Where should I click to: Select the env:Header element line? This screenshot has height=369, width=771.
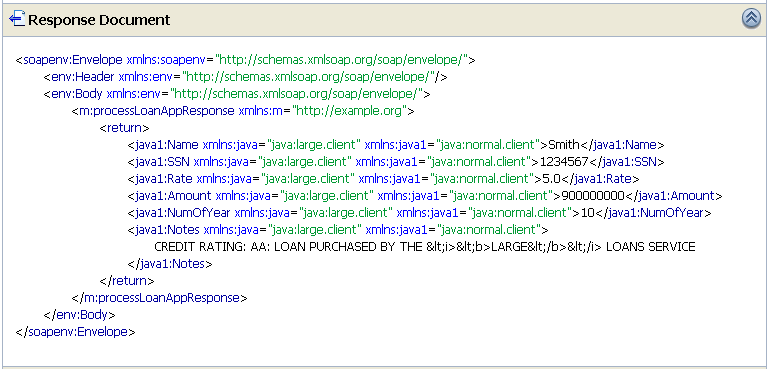[x=245, y=77]
